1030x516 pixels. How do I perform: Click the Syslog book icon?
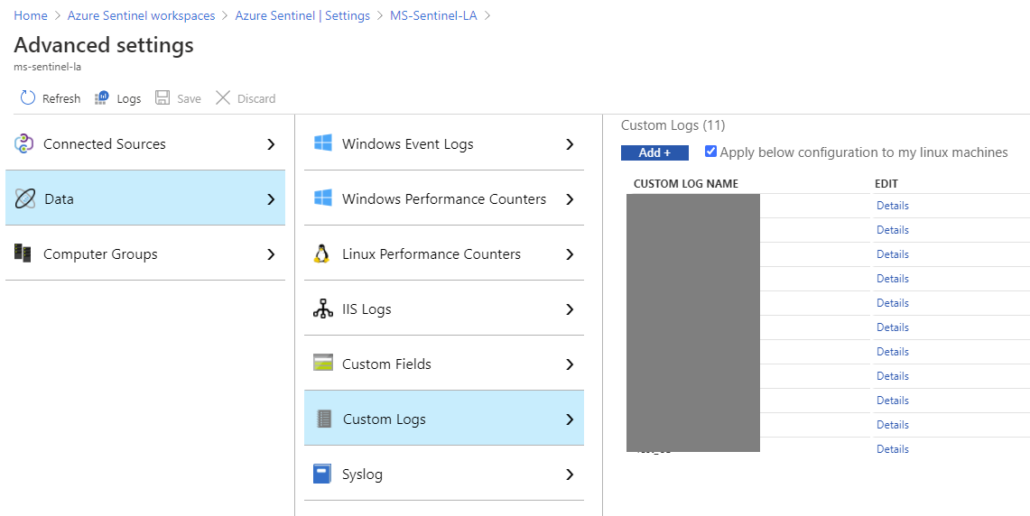[x=322, y=474]
